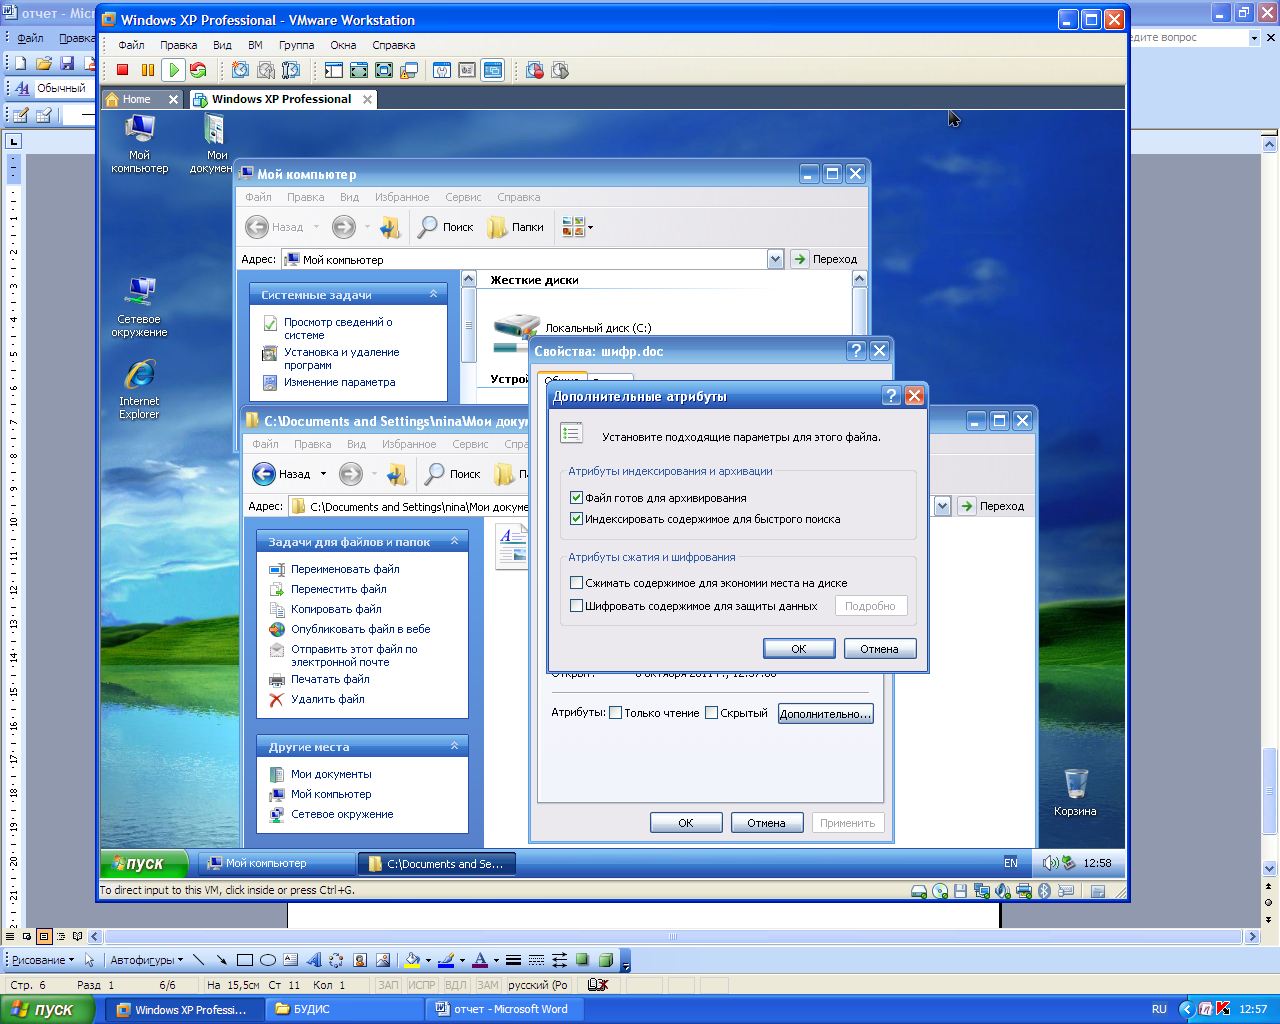Click Поиск search icon in Мой компьютер
This screenshot has width=1280, height=1024.
click(445, 227)
